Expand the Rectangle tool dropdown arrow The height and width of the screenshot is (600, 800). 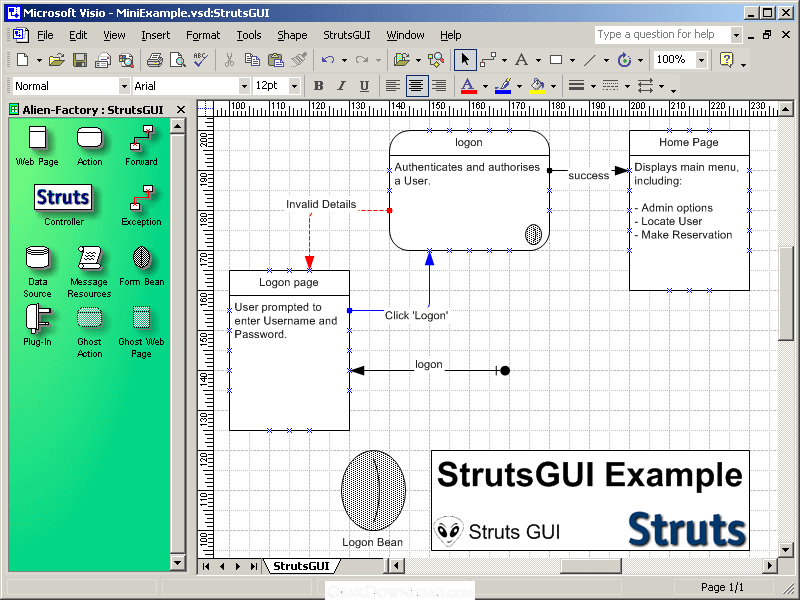(572, 60)
